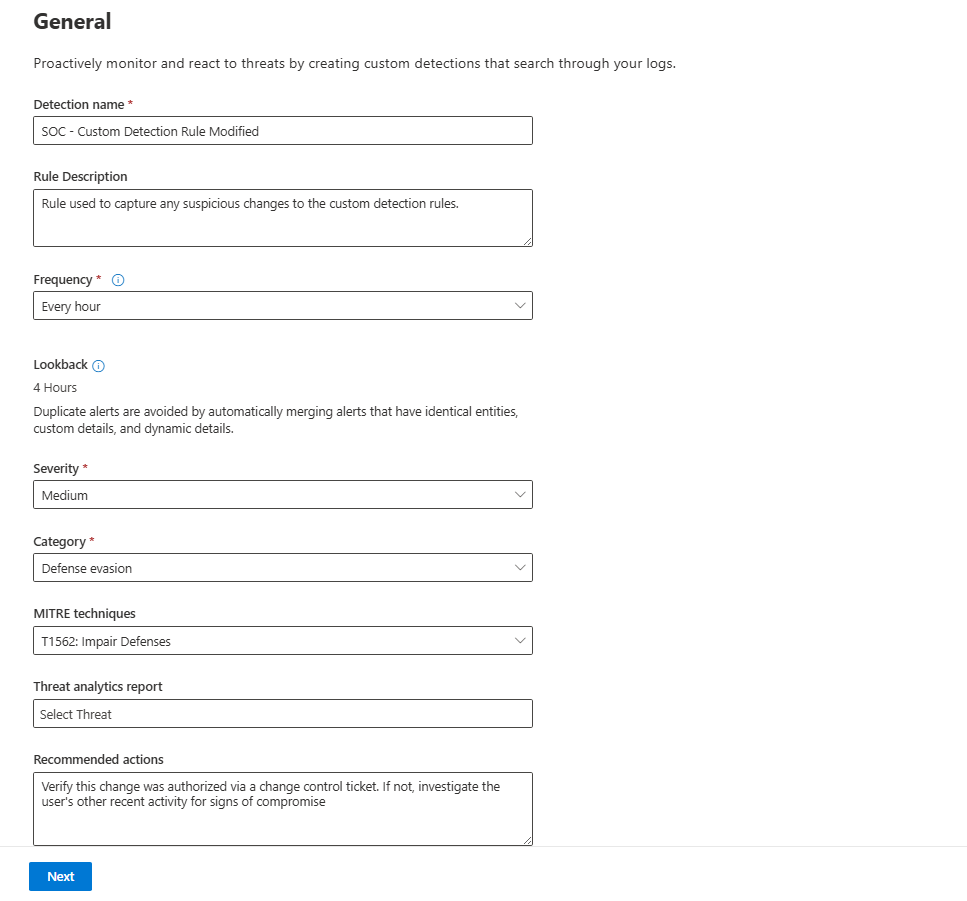The width and height of the screenshot is (967, 901).
Task: Click the '4 Hours' lookback value
Action: click(x=55, y=388)
